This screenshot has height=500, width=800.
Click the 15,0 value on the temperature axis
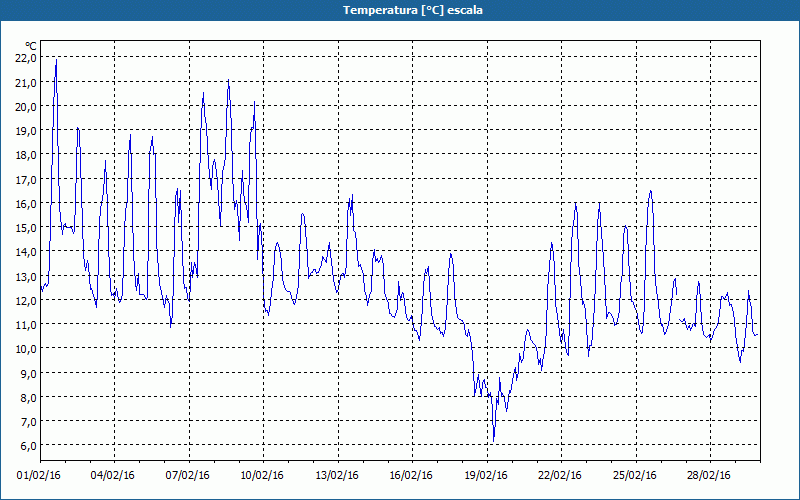pos(26,228)
